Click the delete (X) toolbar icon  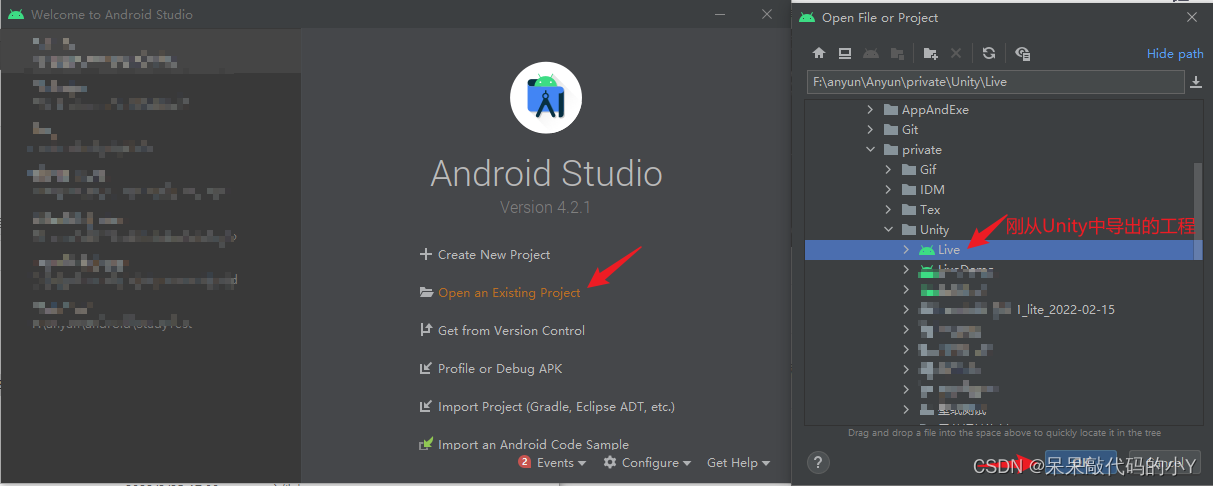(x=956, y=53)
